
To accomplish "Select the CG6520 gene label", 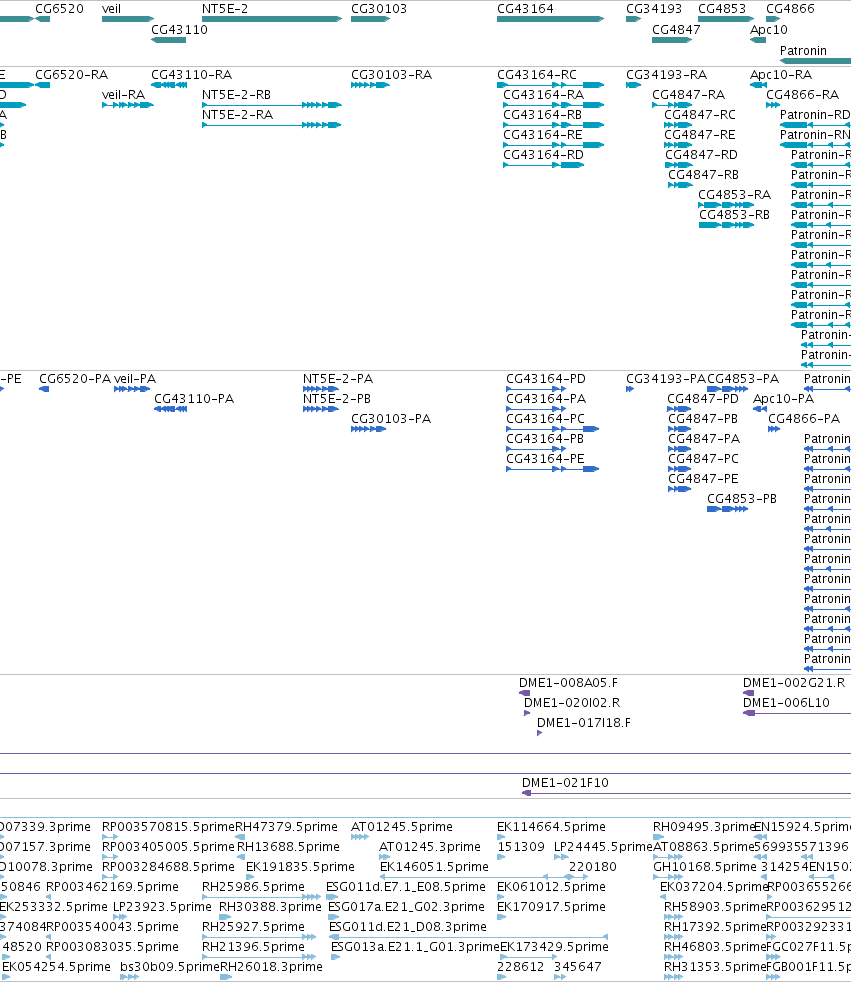I will coord(59,9).
